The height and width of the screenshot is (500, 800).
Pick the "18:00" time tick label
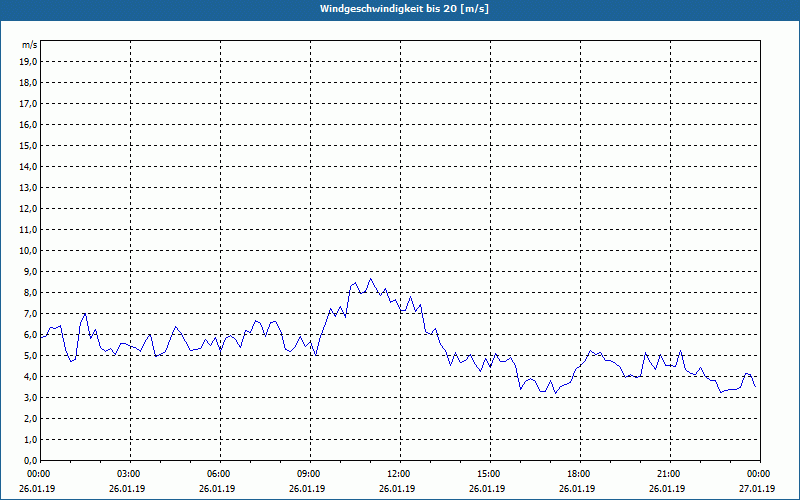(580, 474)
